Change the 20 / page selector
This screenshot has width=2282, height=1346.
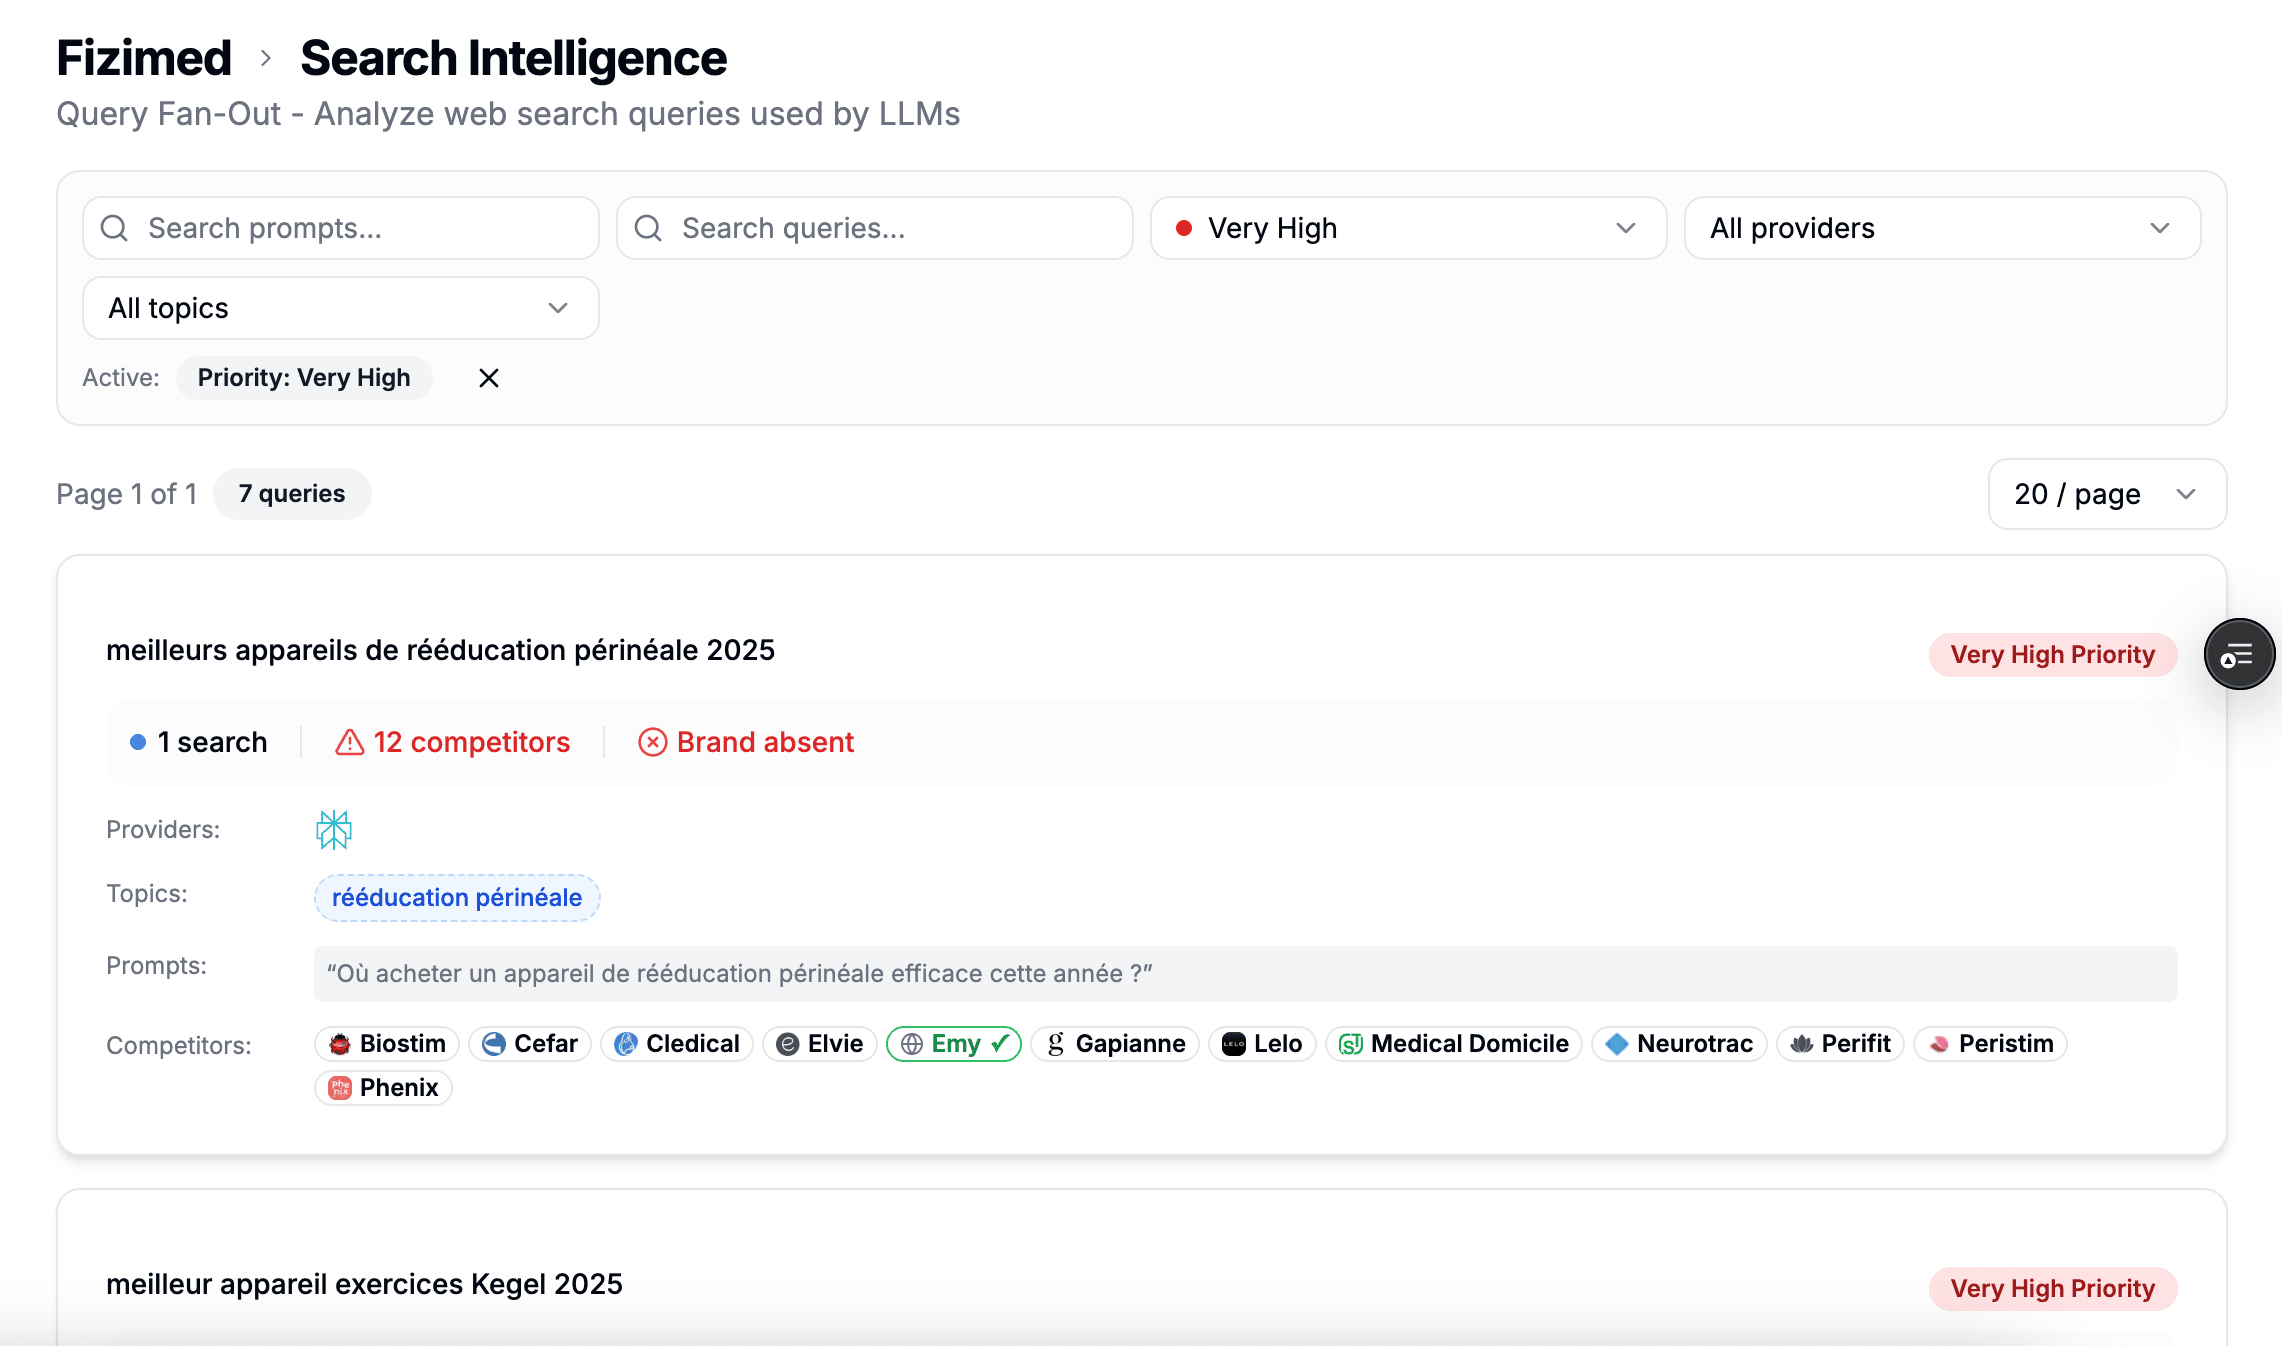[2106, 494]
